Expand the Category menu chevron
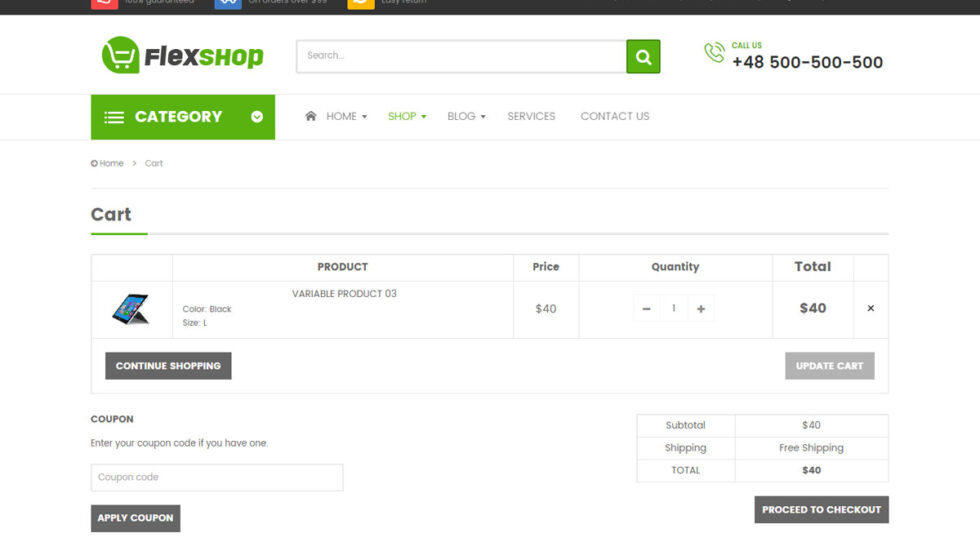This screenshot has height=551, width=980. click(x=257, y=117)
